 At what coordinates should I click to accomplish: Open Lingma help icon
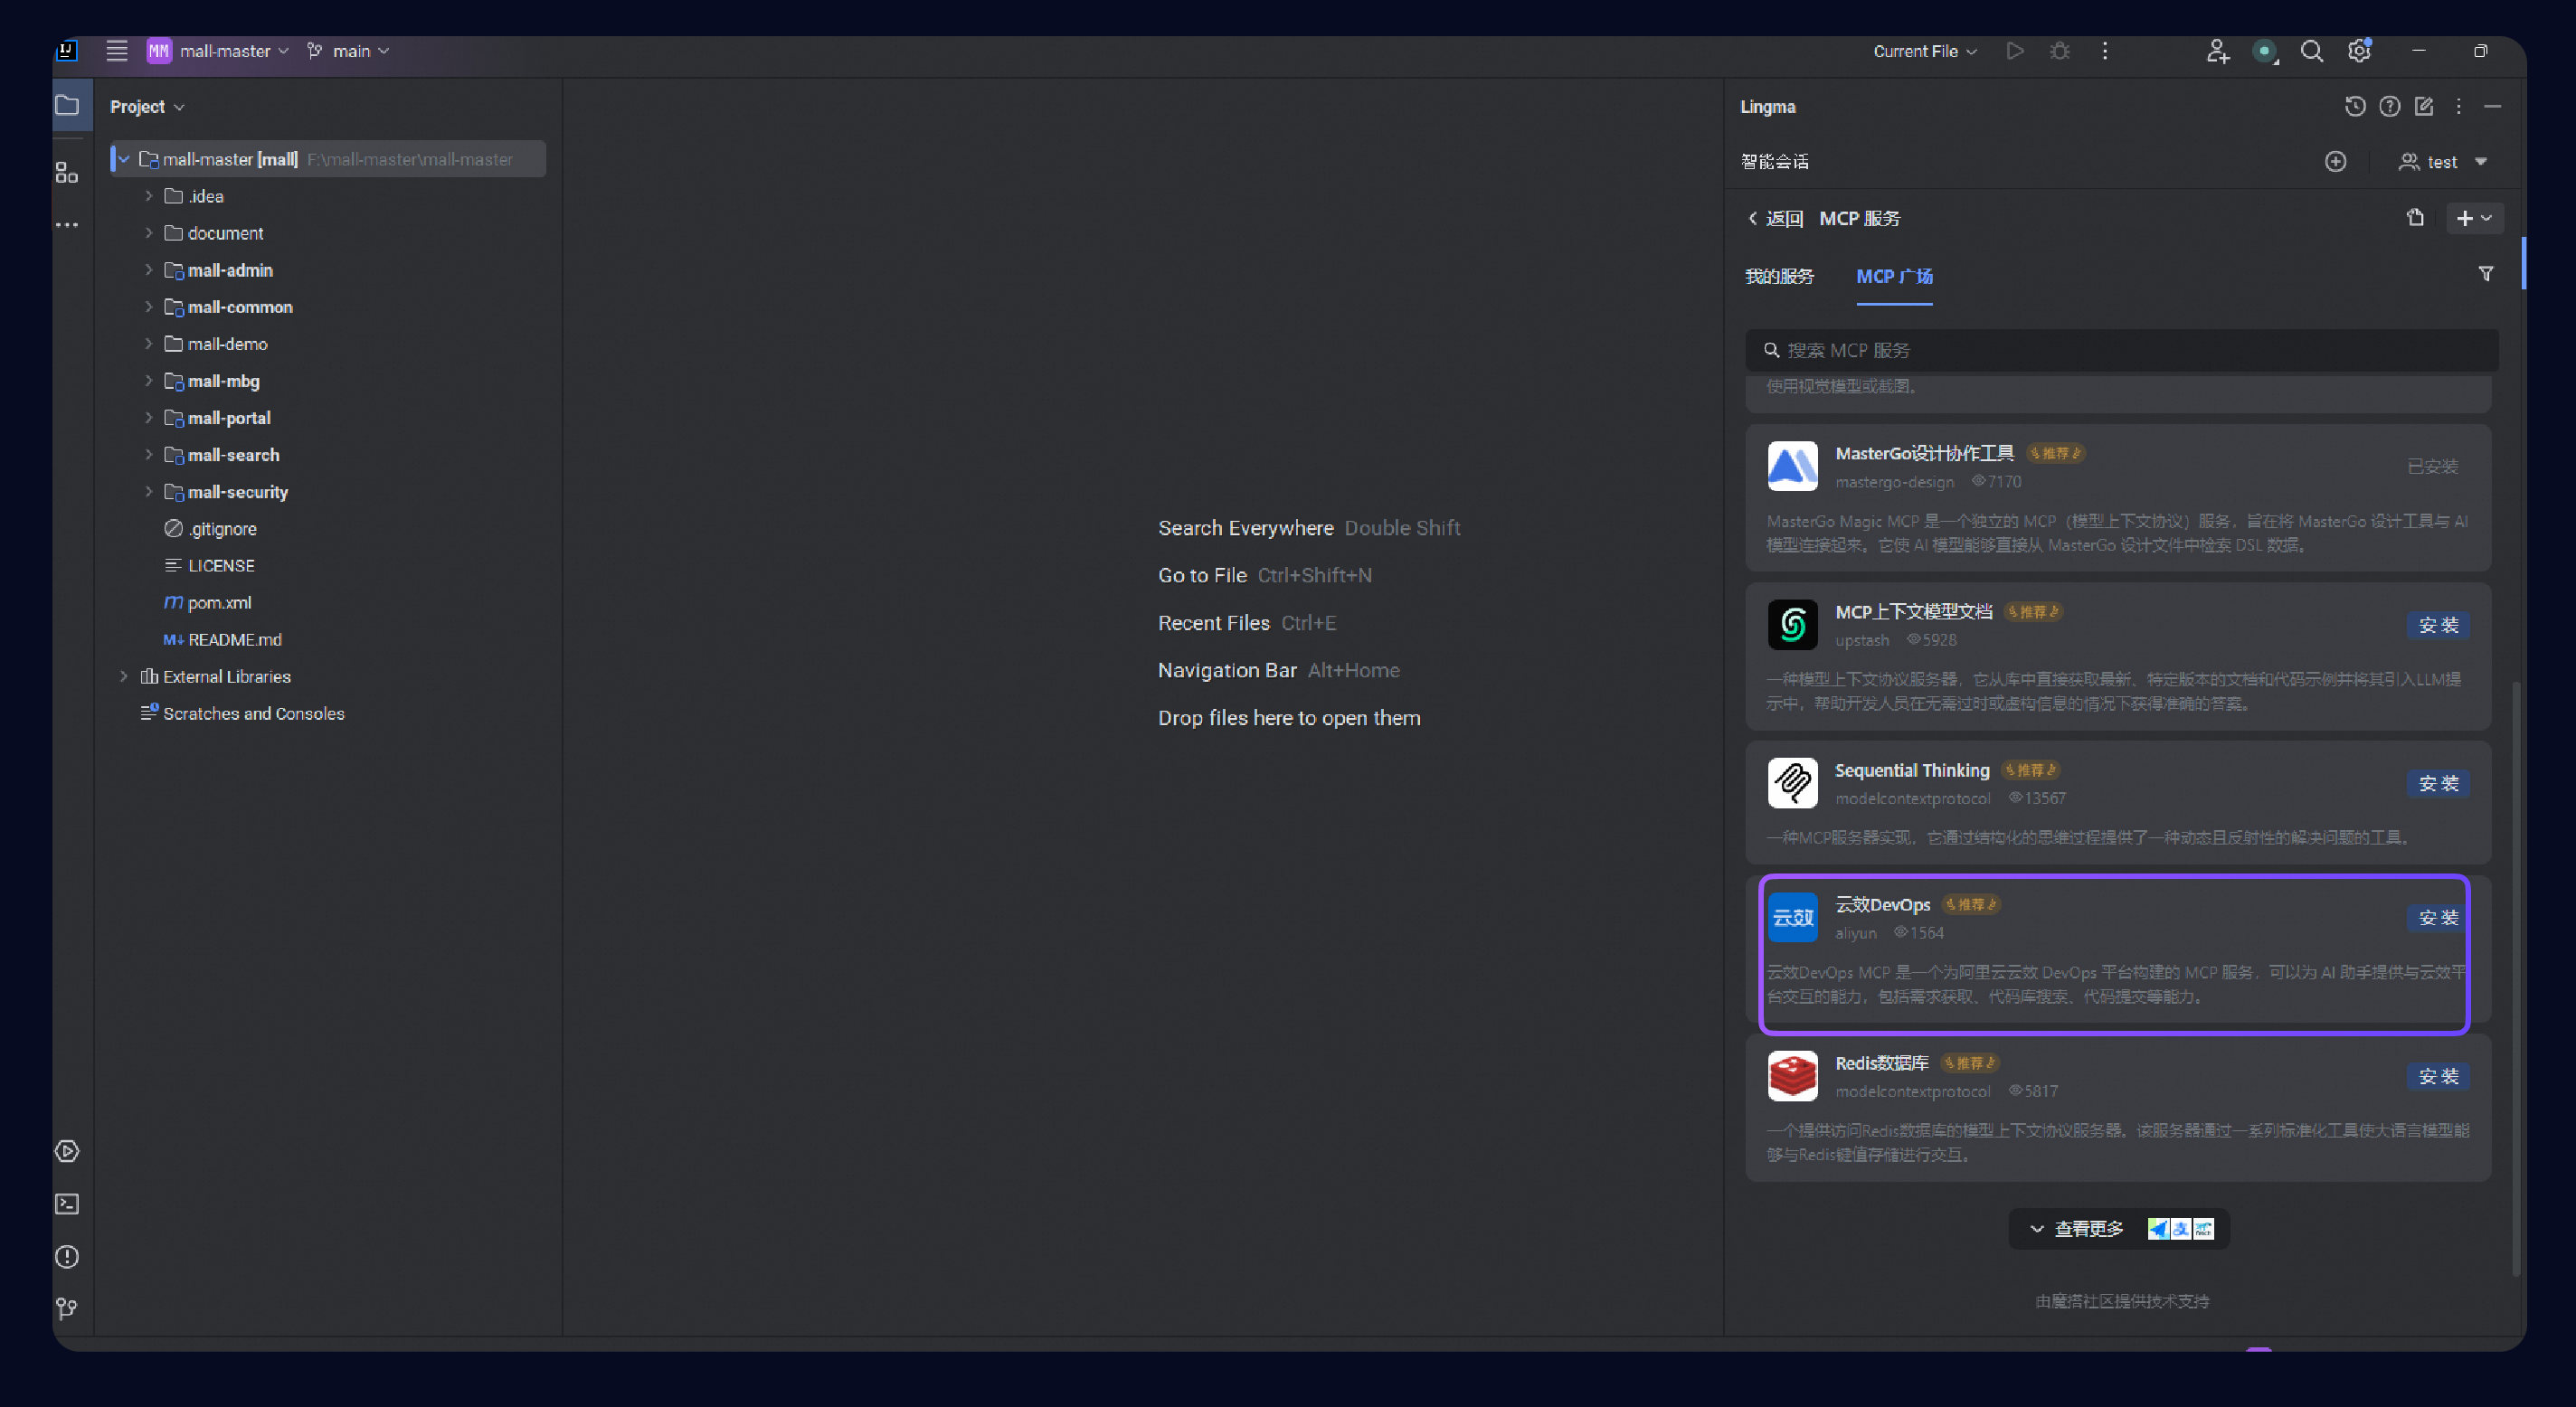point(2390,106)
